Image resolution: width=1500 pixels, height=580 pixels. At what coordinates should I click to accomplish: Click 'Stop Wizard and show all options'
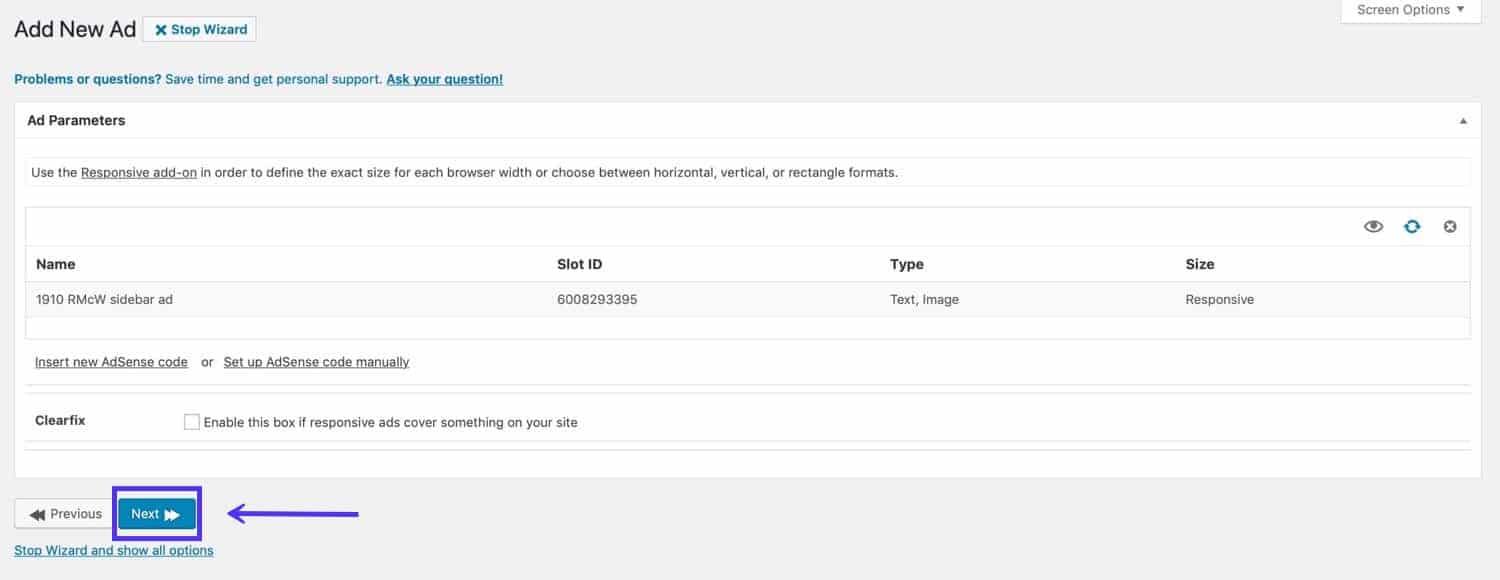click(x=113, y=550)
